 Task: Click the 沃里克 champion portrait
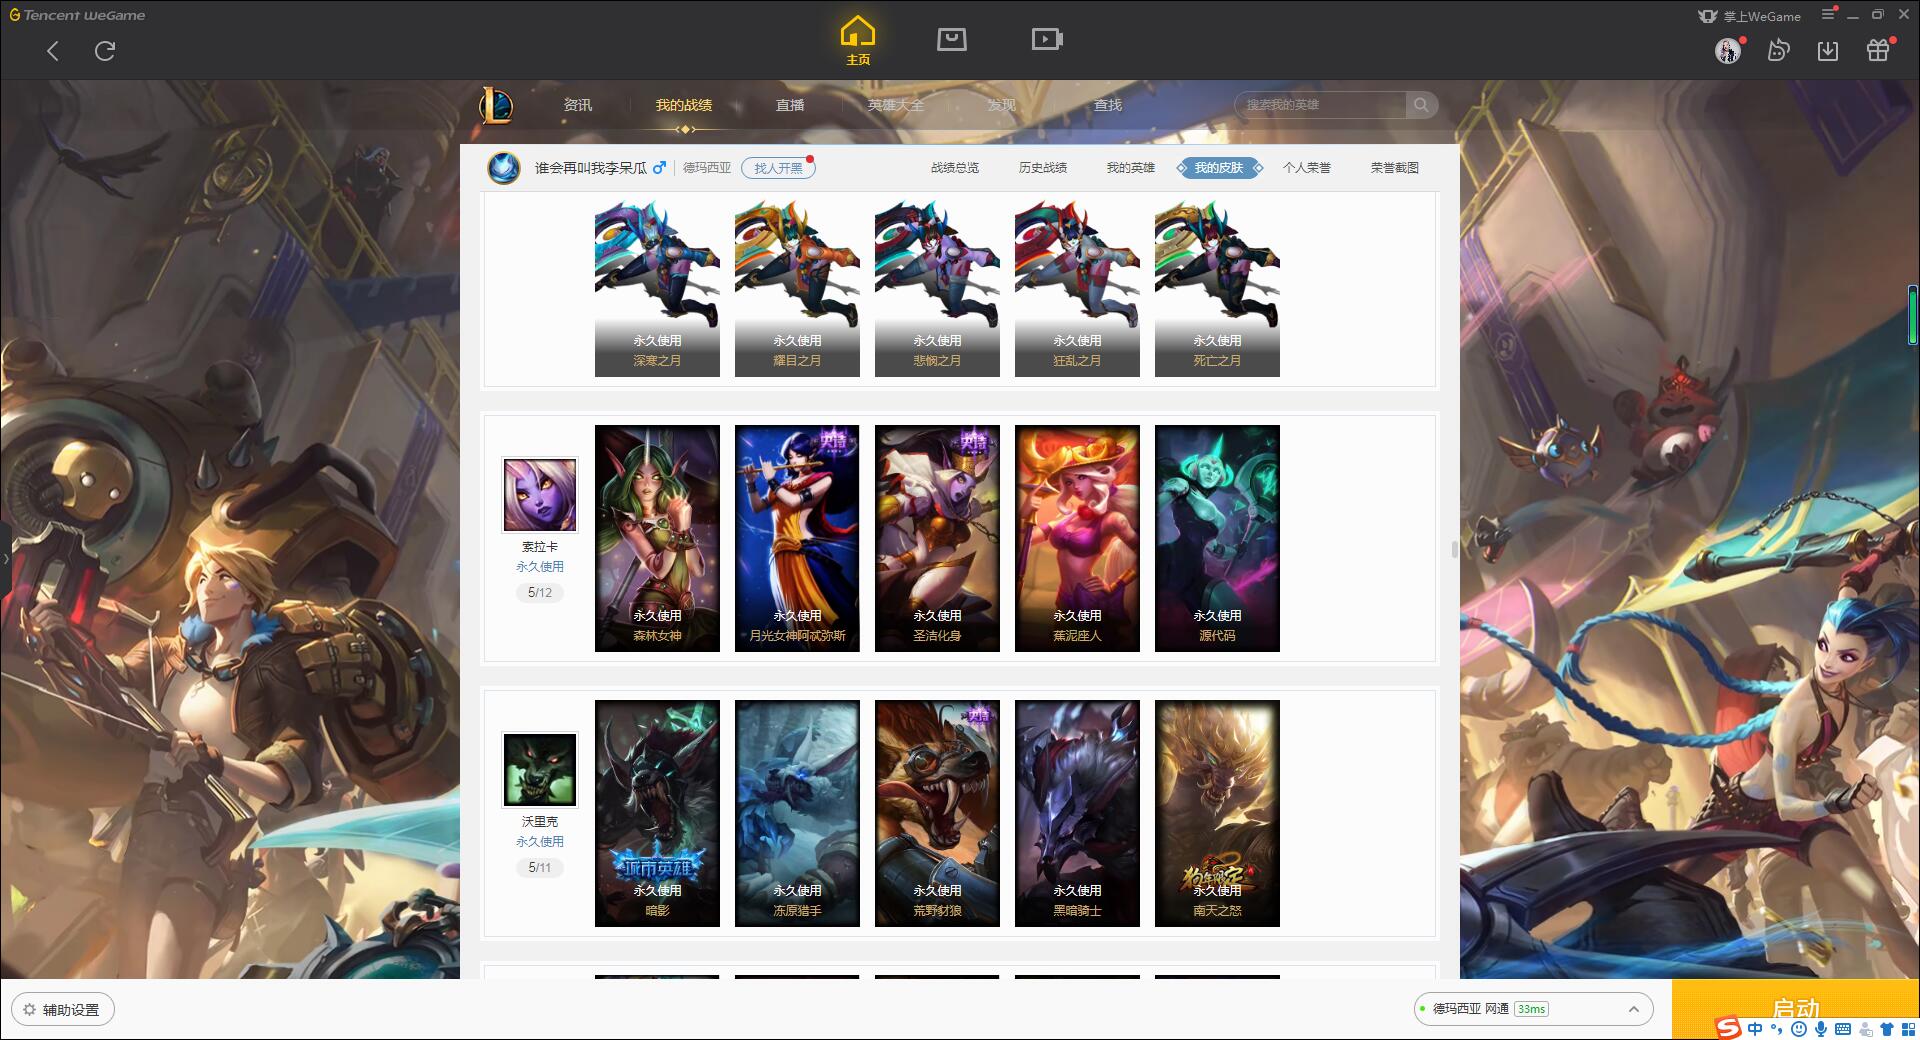(540, 770)
